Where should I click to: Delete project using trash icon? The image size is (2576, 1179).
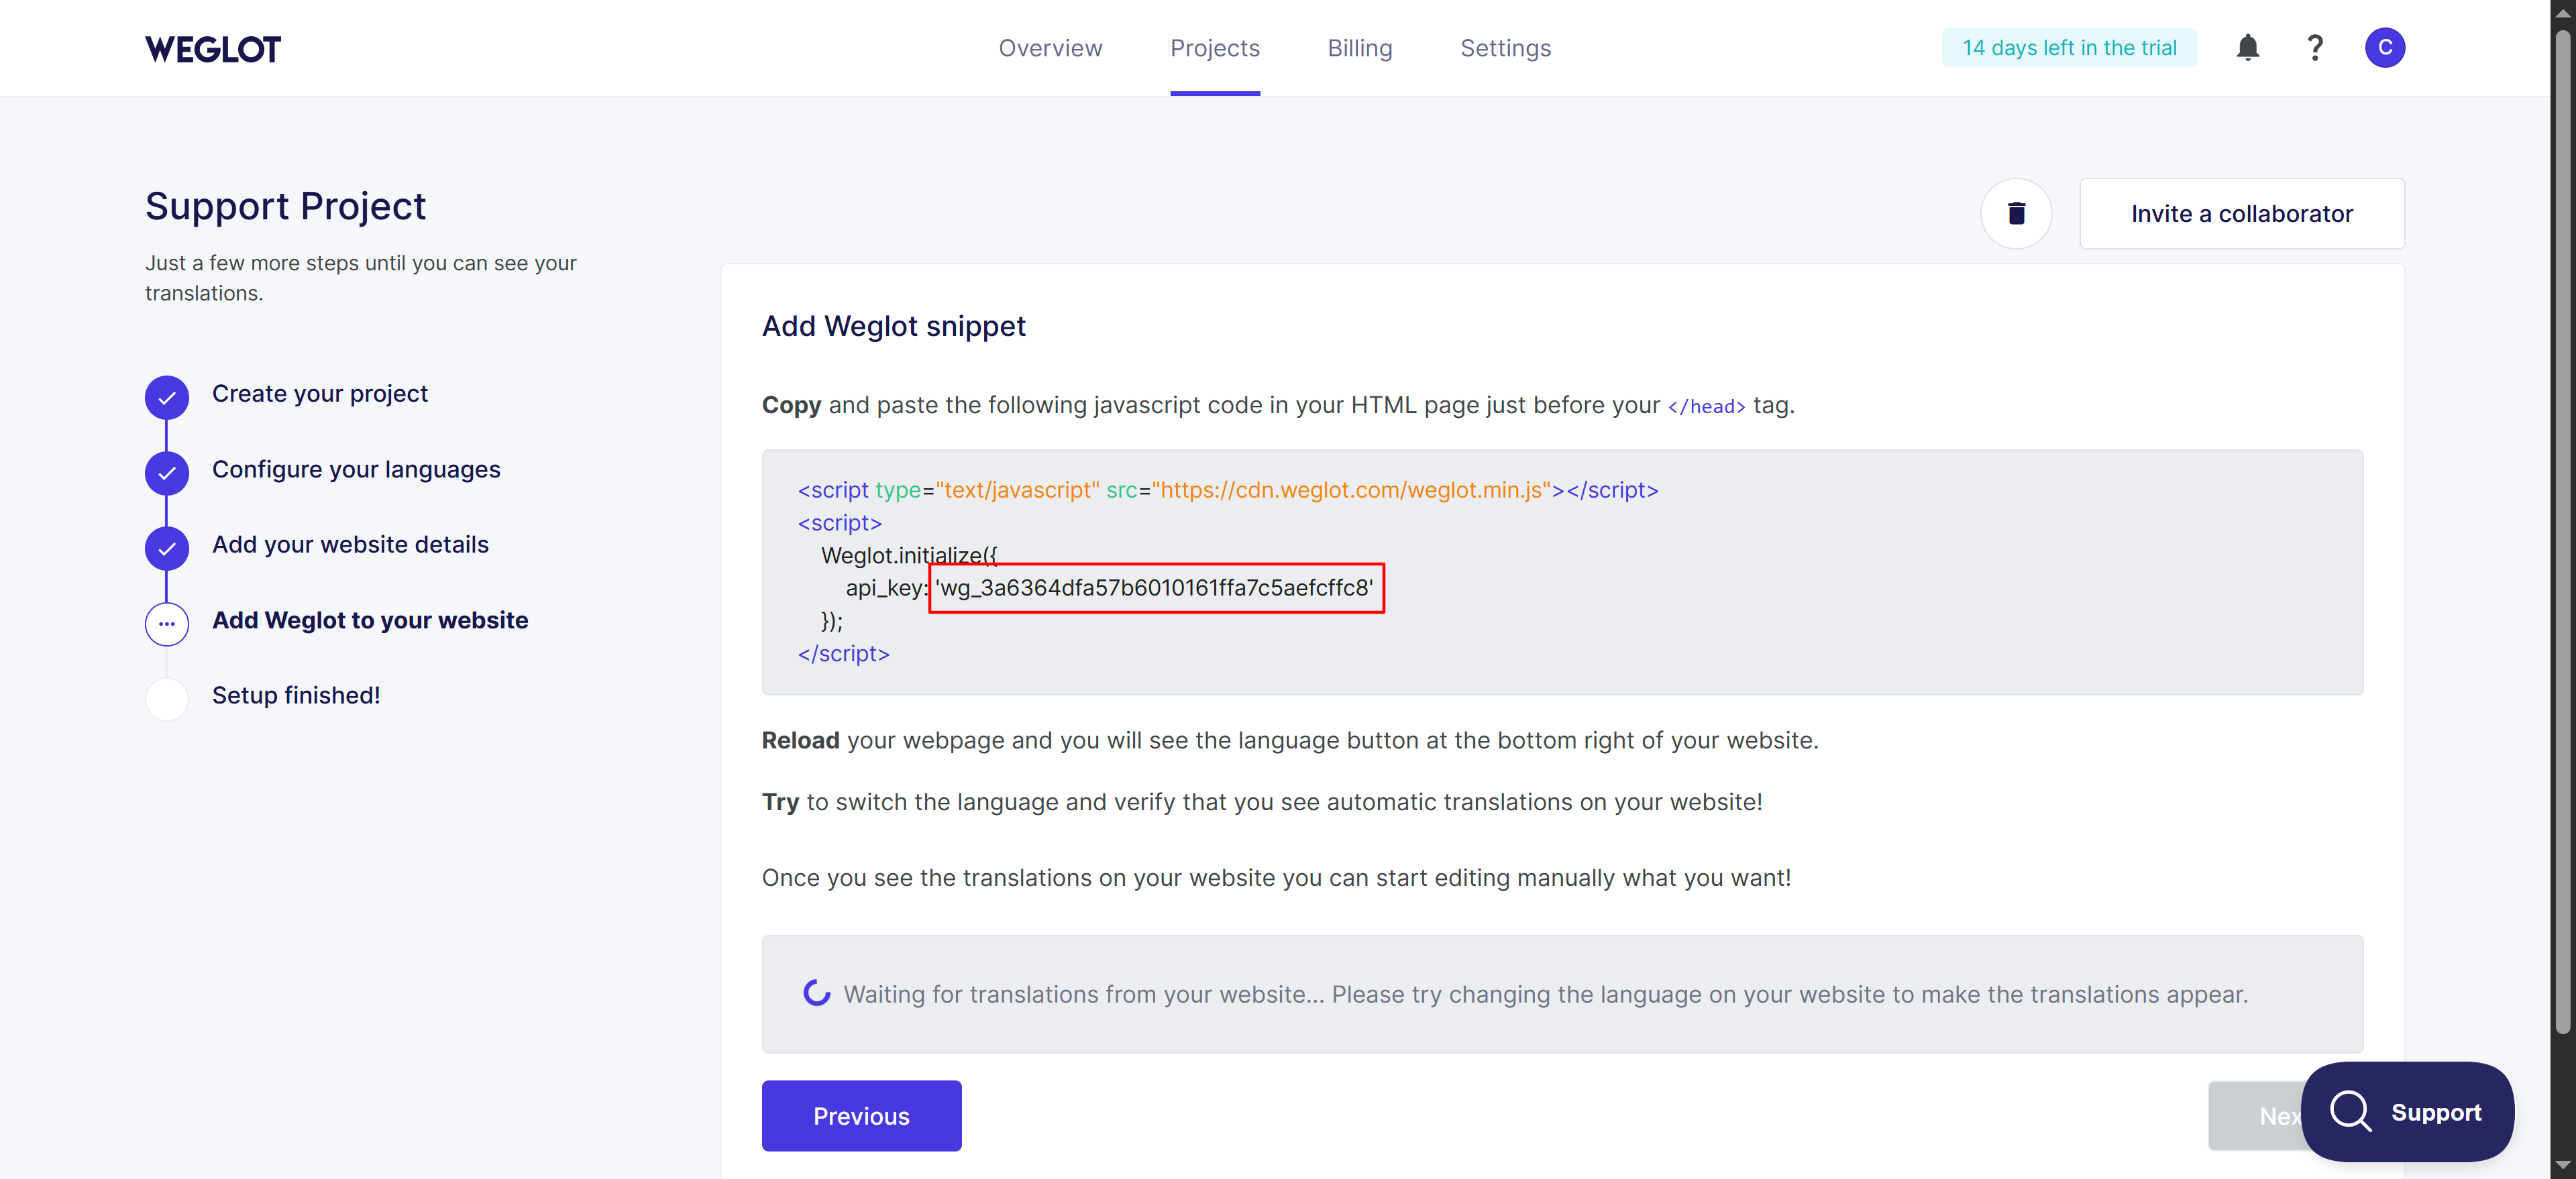point(2016,213)
